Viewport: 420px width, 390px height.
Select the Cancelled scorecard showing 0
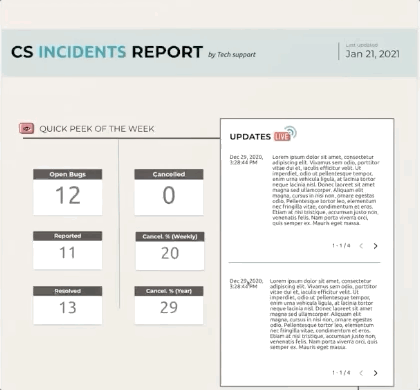tap(169, 192)
